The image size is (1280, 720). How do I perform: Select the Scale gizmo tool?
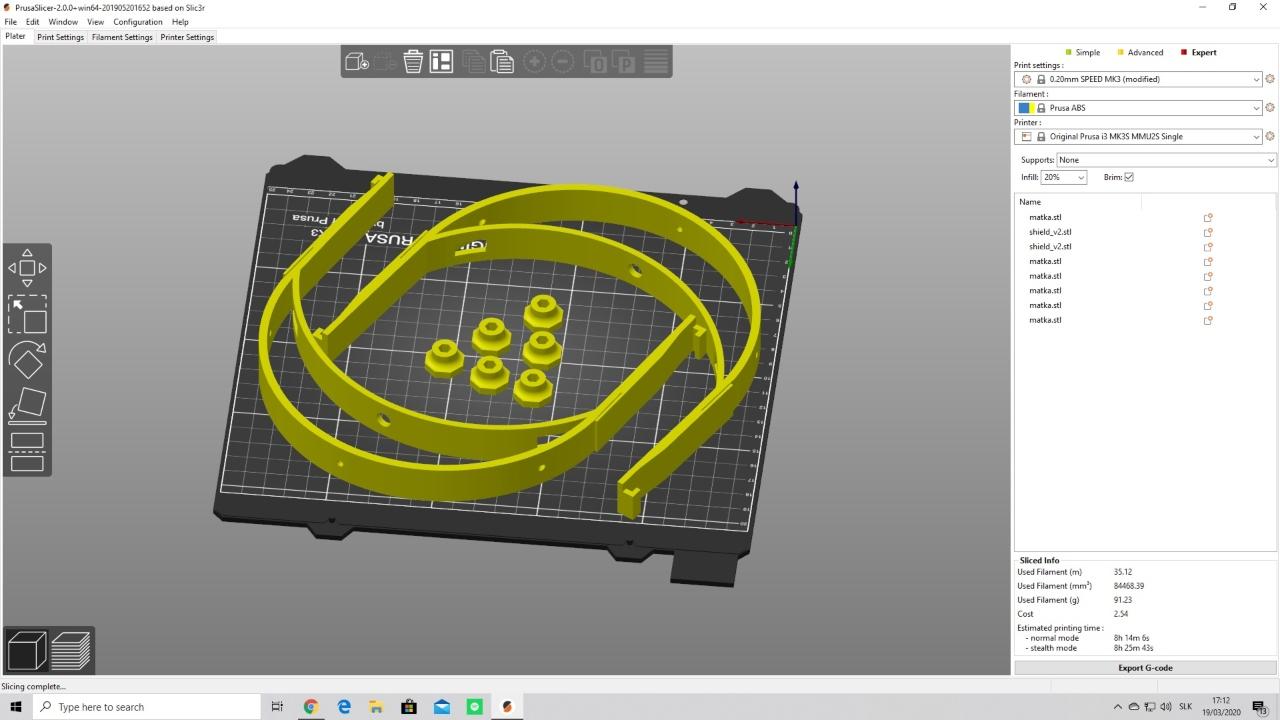[x=27, y=314]
